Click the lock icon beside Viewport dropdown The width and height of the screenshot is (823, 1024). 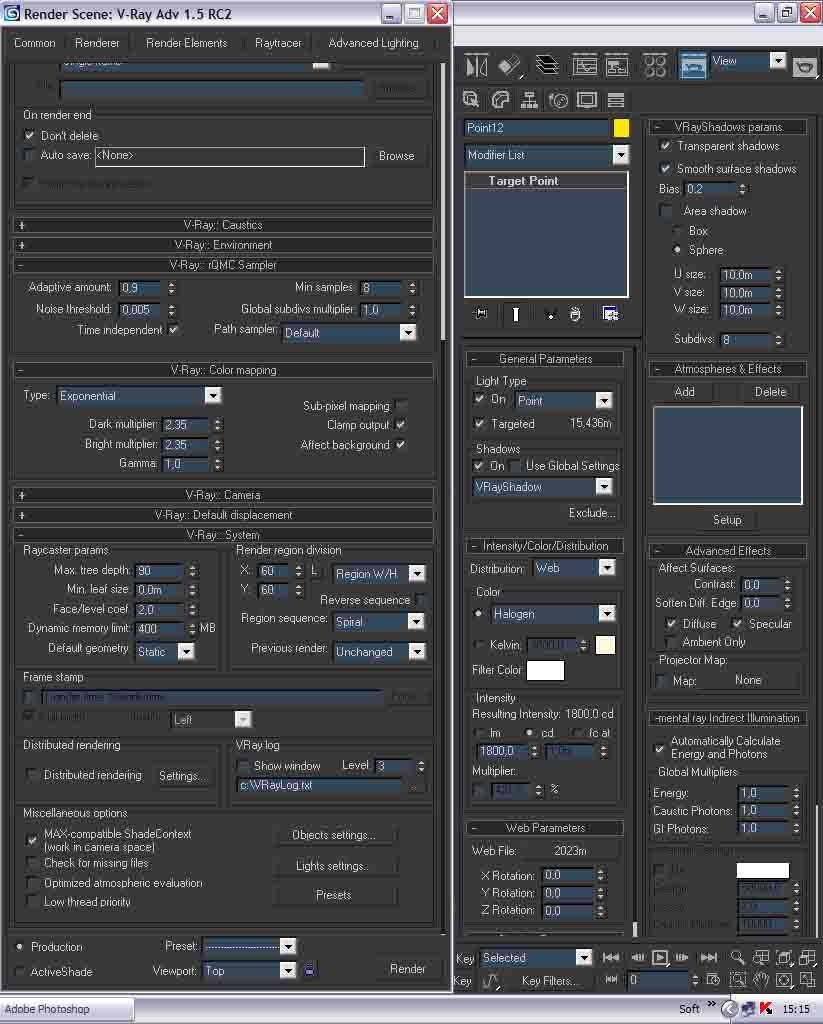[x=310, y=970]
